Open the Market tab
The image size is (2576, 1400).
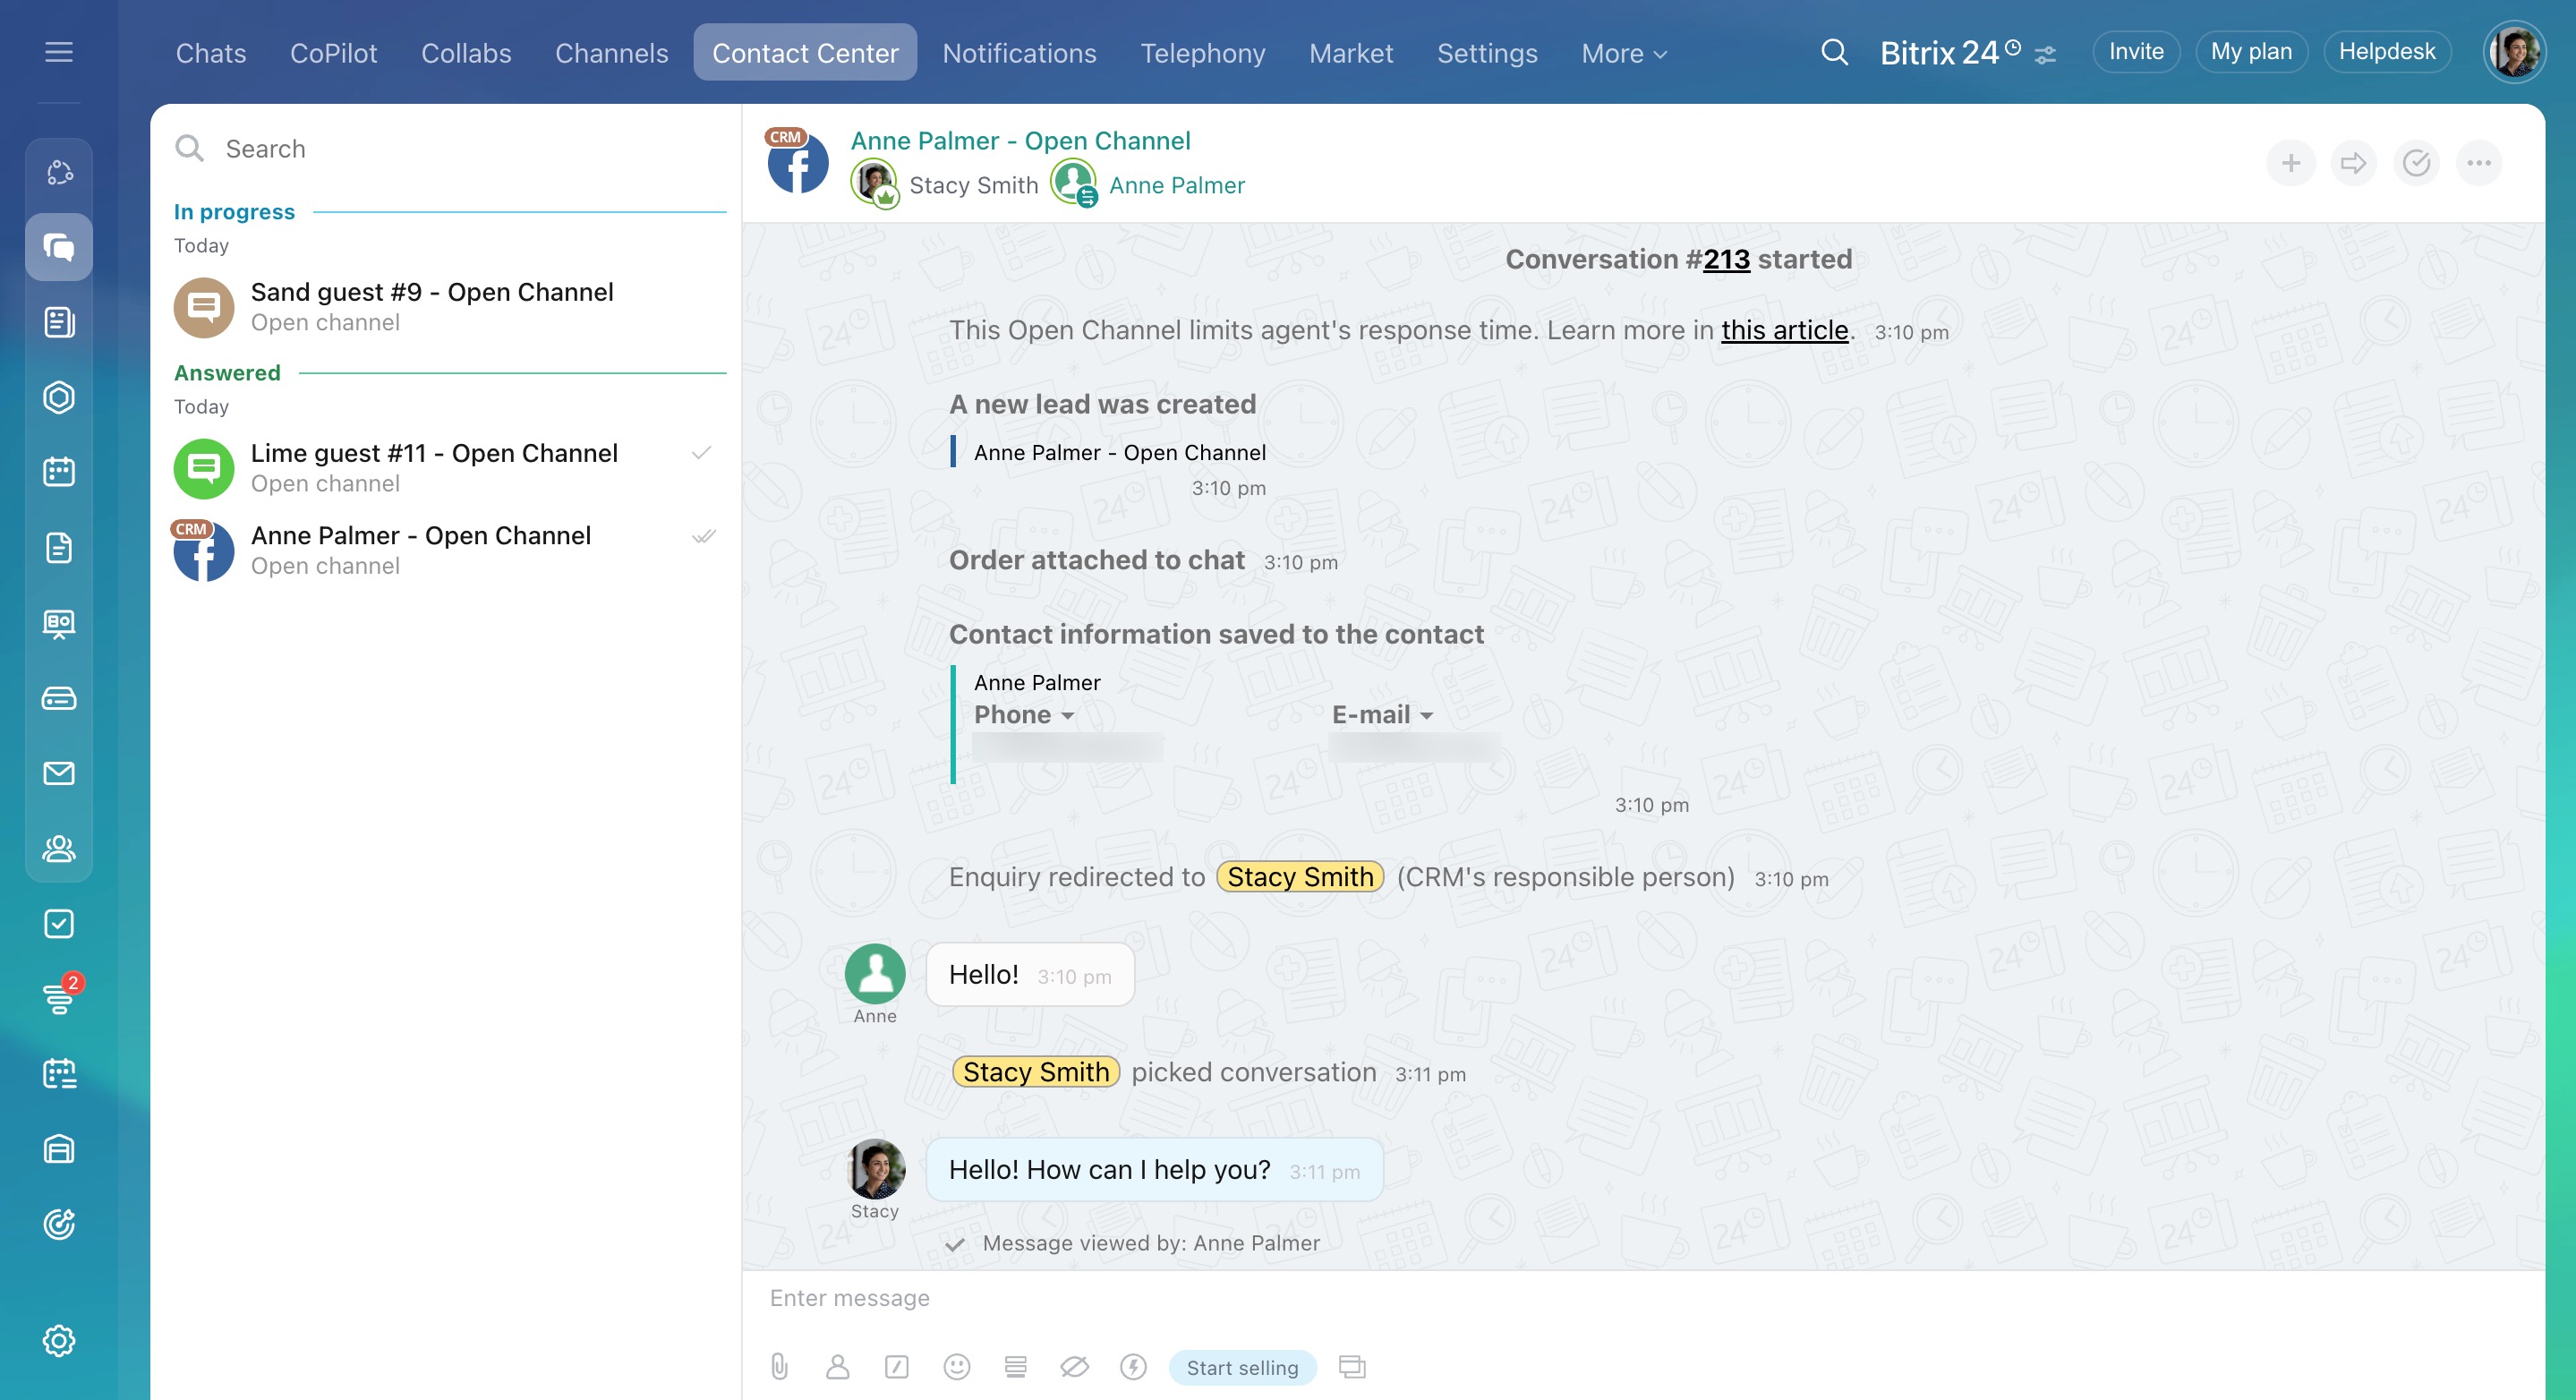1351,53
